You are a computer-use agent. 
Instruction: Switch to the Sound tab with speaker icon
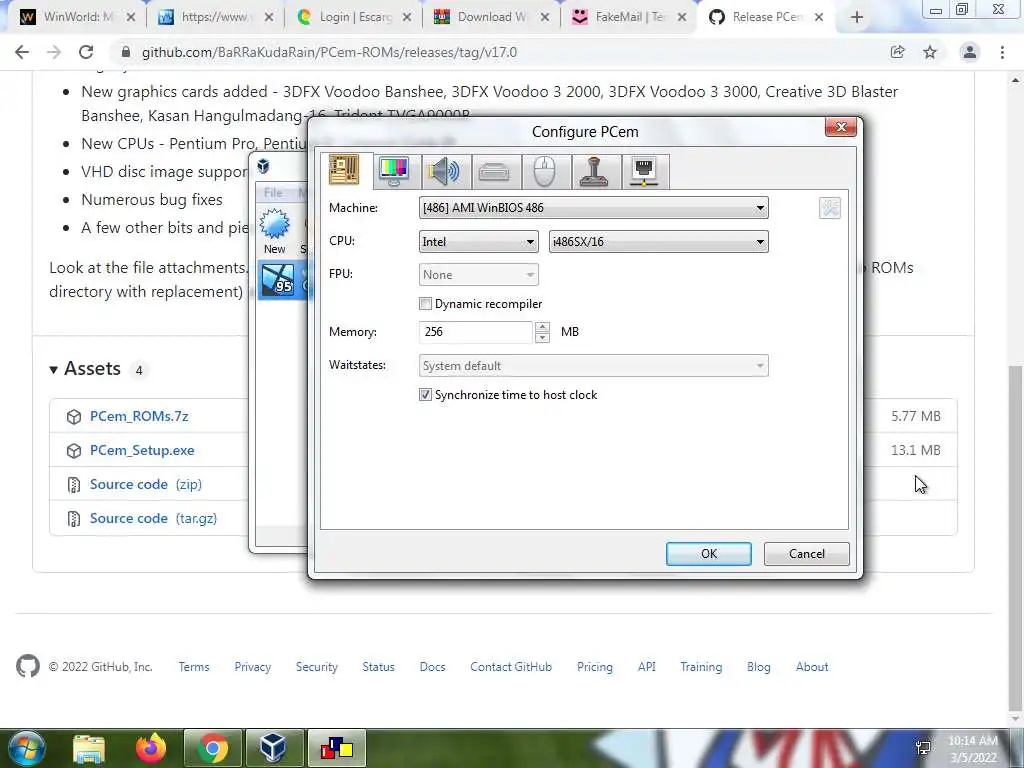click(443, 172)
